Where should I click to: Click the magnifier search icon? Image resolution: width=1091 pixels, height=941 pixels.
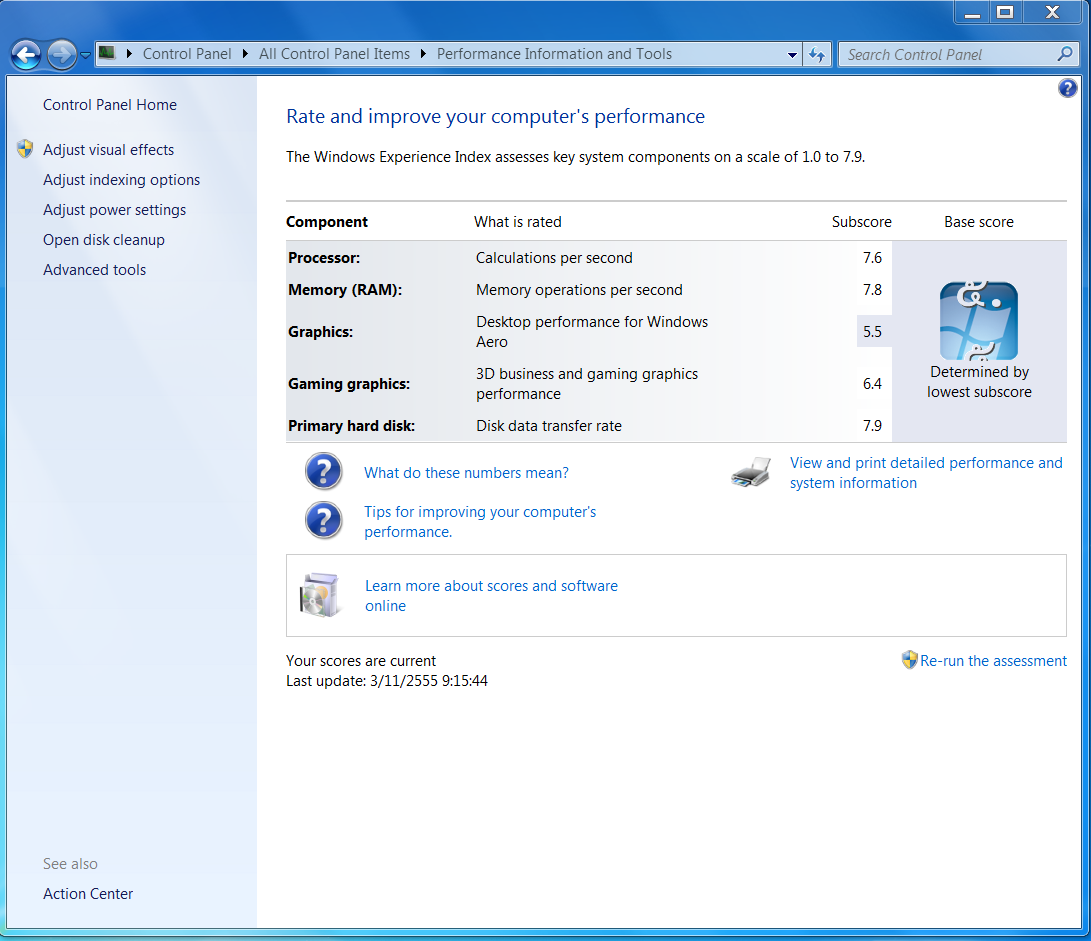[x=1065, y=54]
